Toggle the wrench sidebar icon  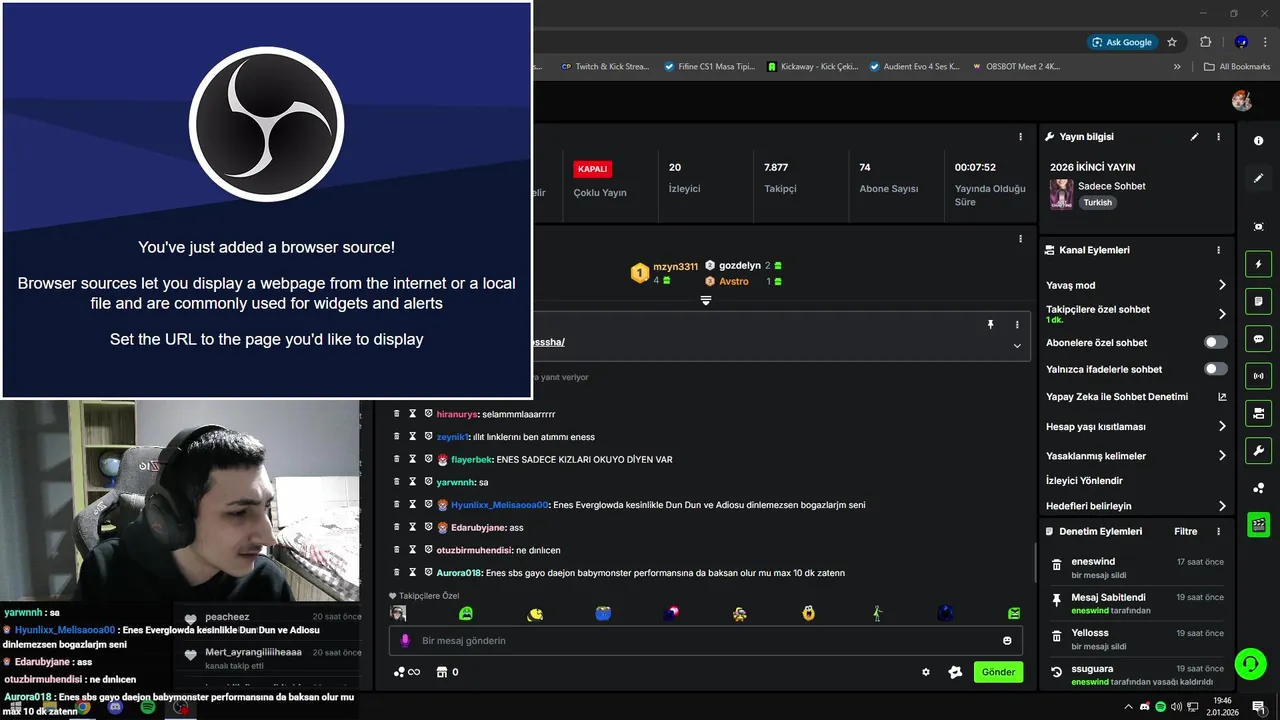click(1258, 451)
